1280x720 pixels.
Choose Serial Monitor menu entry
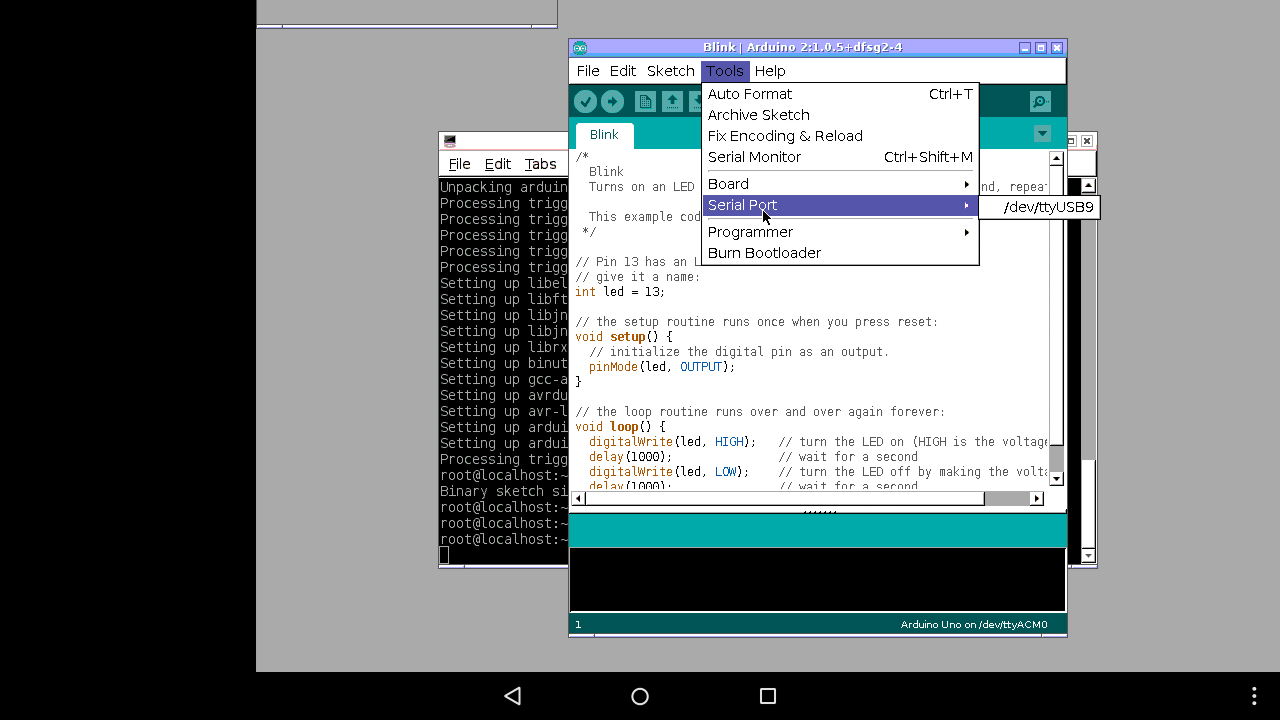[x=840, y=157]
